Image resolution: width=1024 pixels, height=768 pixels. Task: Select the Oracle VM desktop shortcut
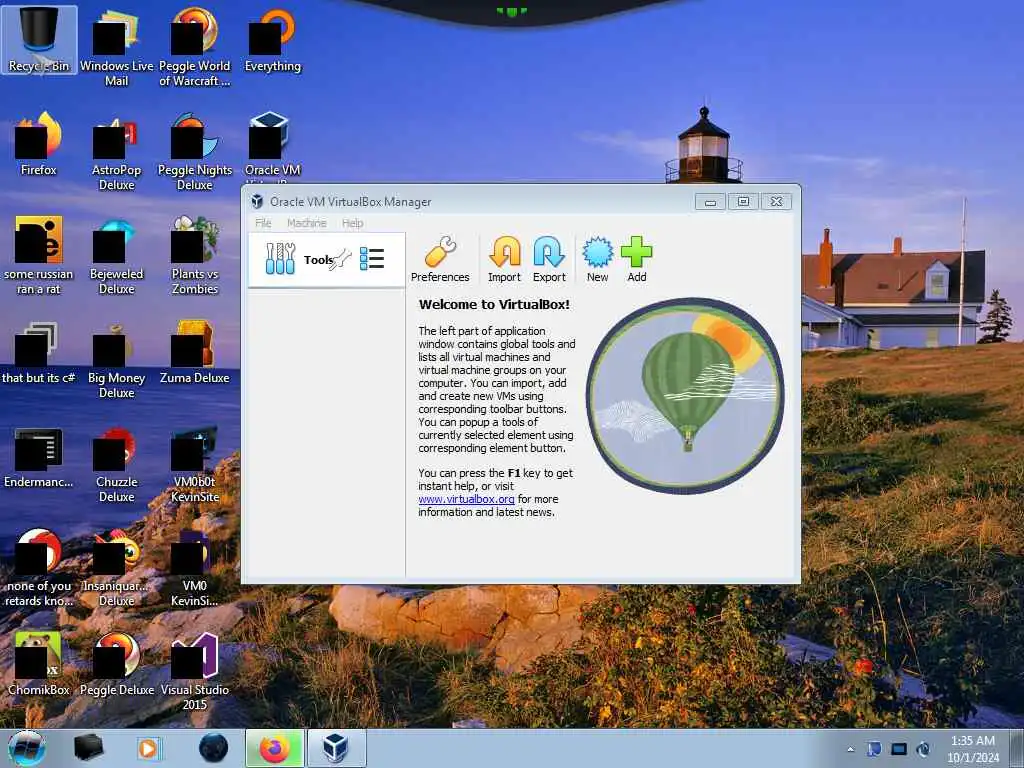272,145
